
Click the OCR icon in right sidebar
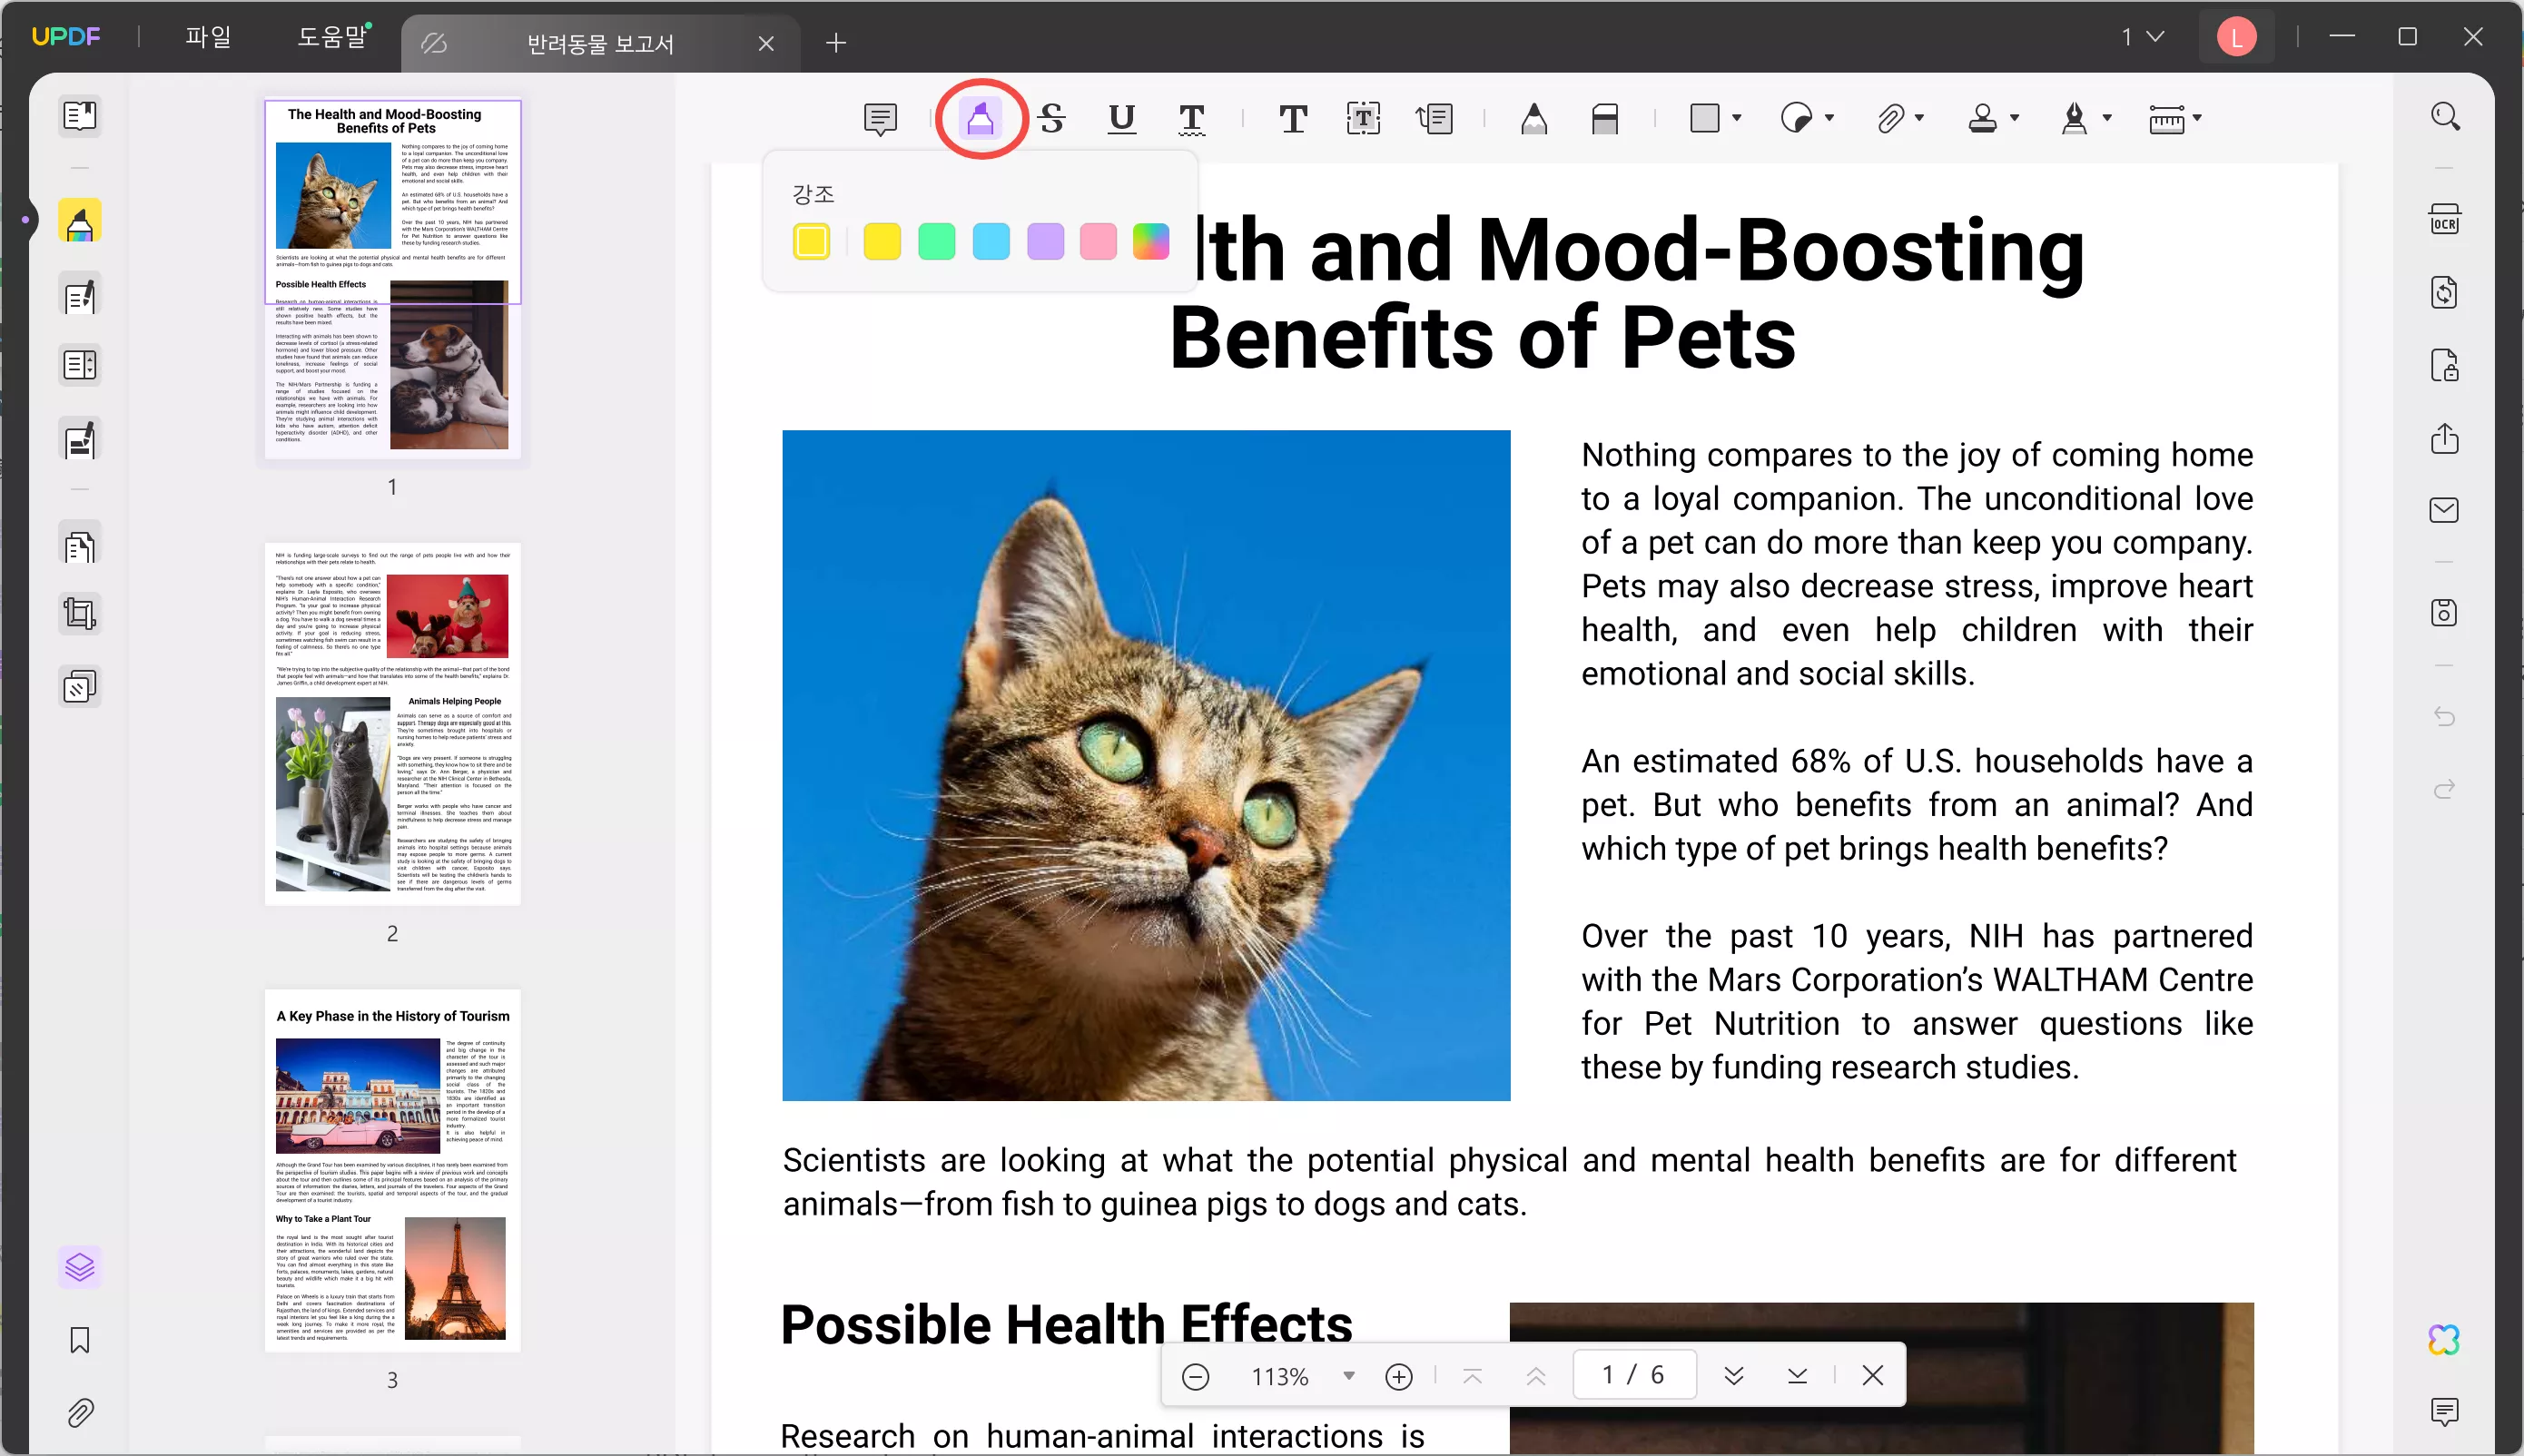tap(2444, 219)
